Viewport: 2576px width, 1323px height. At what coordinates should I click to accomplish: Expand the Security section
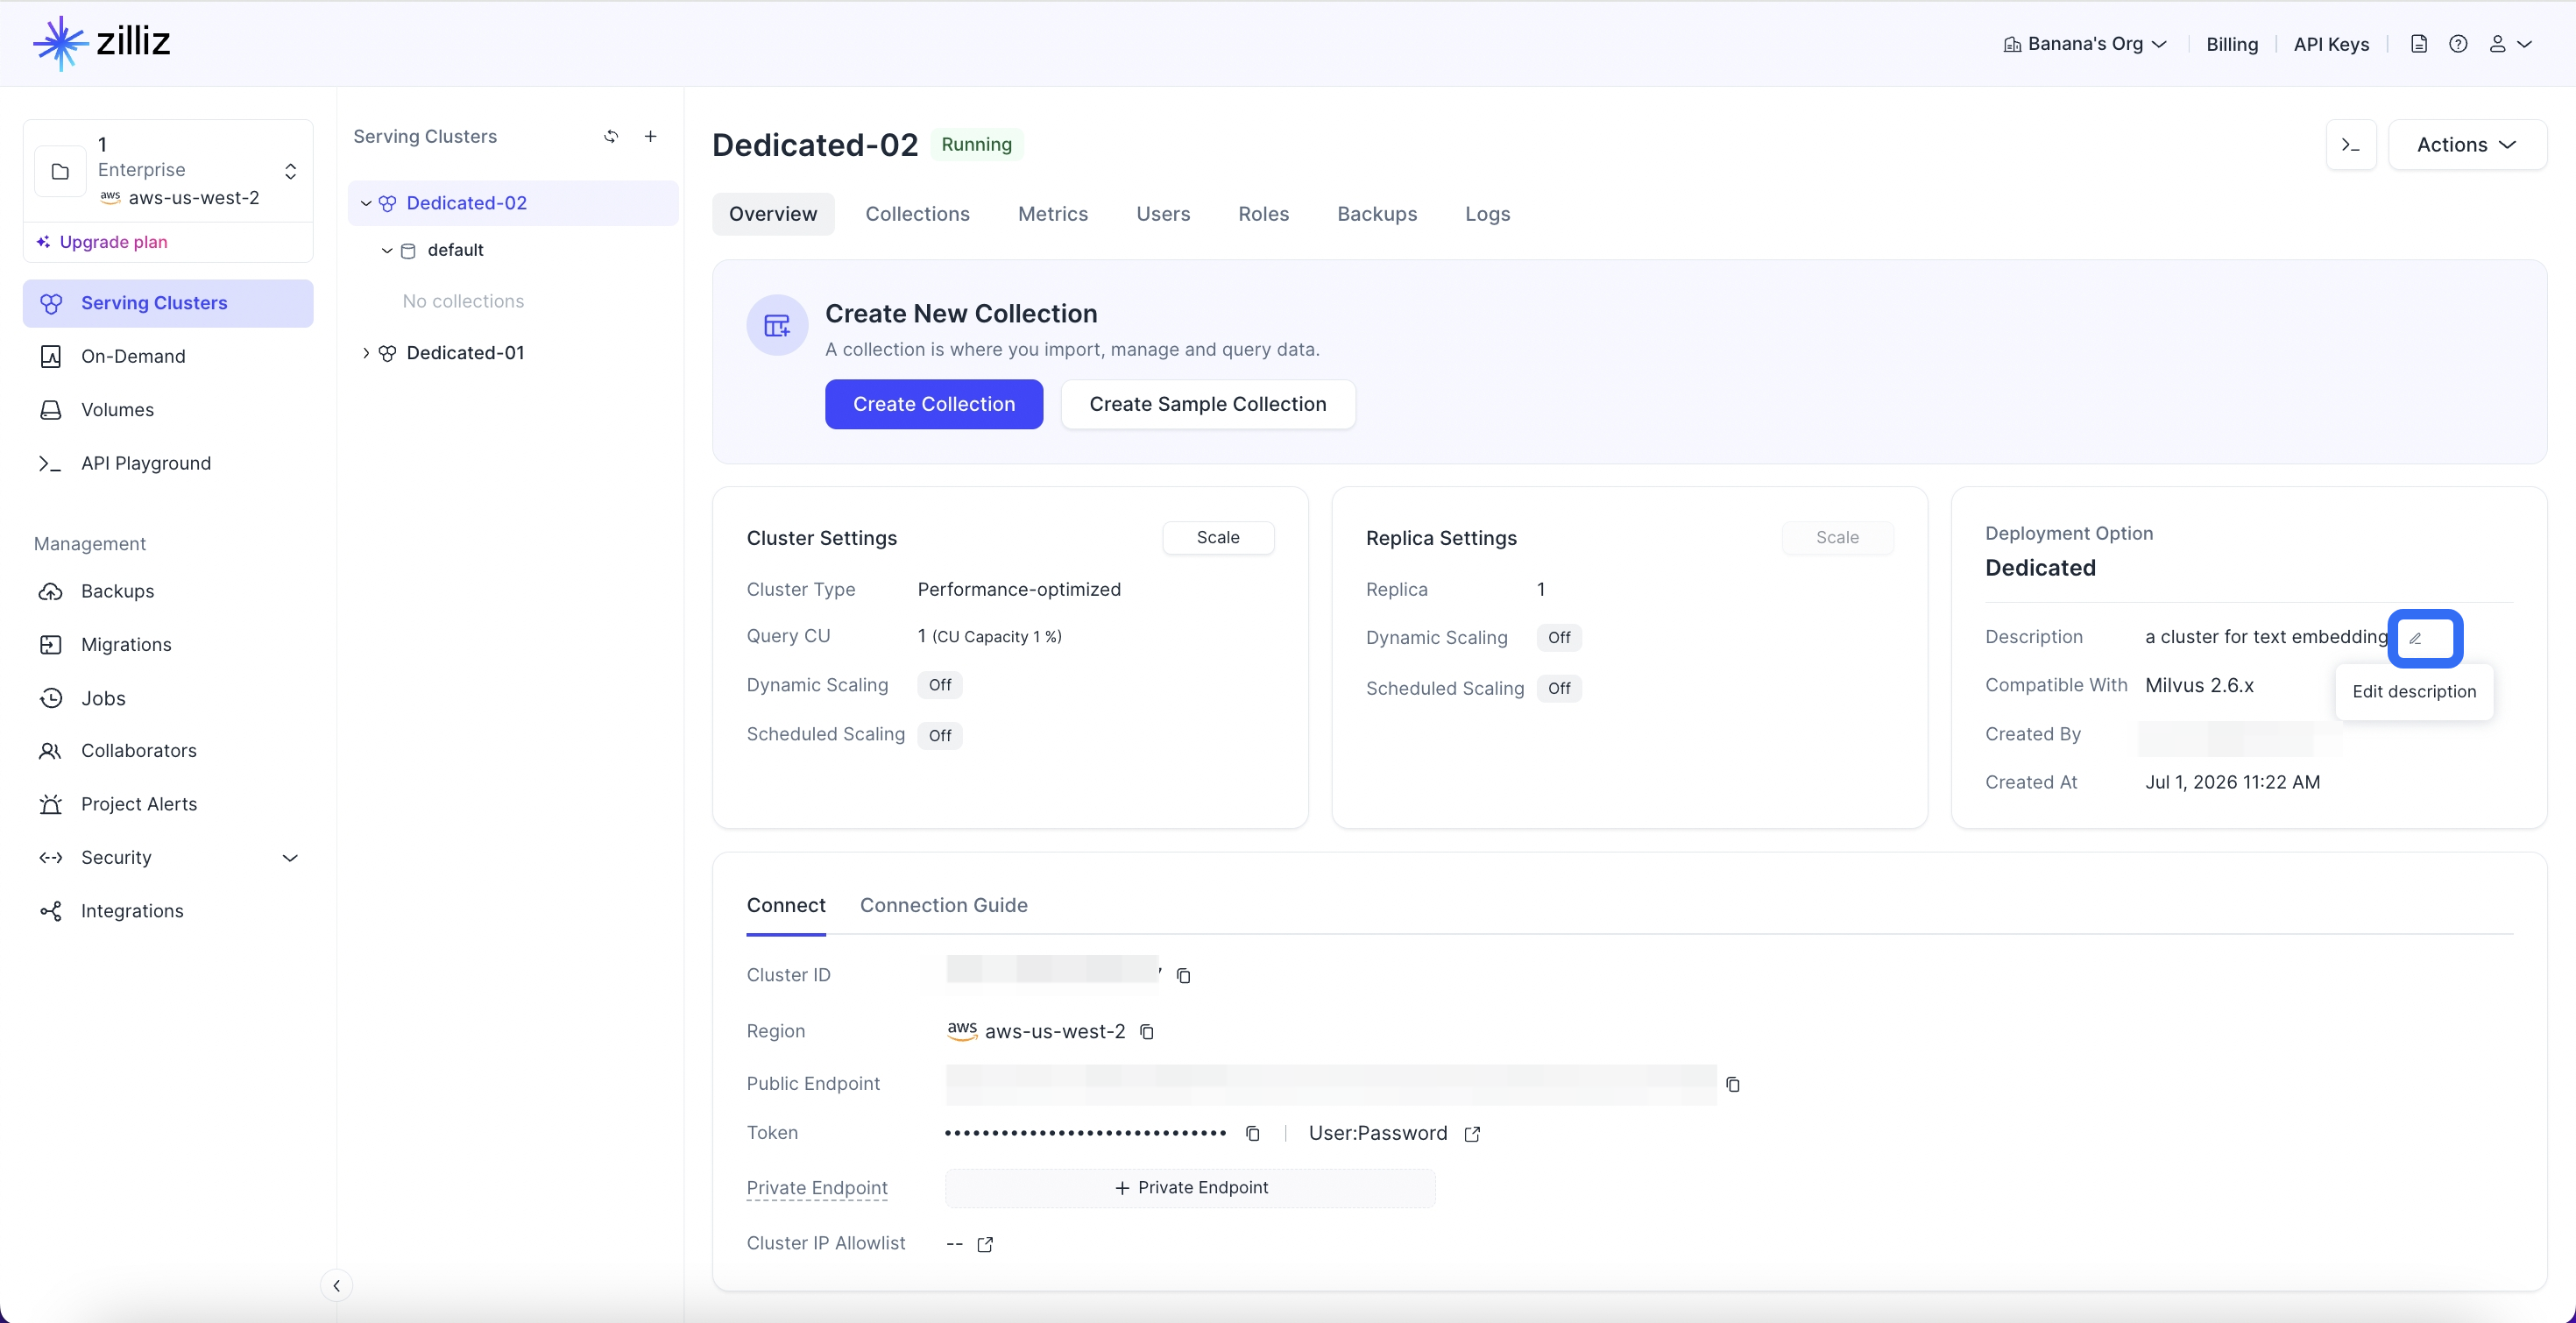click(168, 858)
